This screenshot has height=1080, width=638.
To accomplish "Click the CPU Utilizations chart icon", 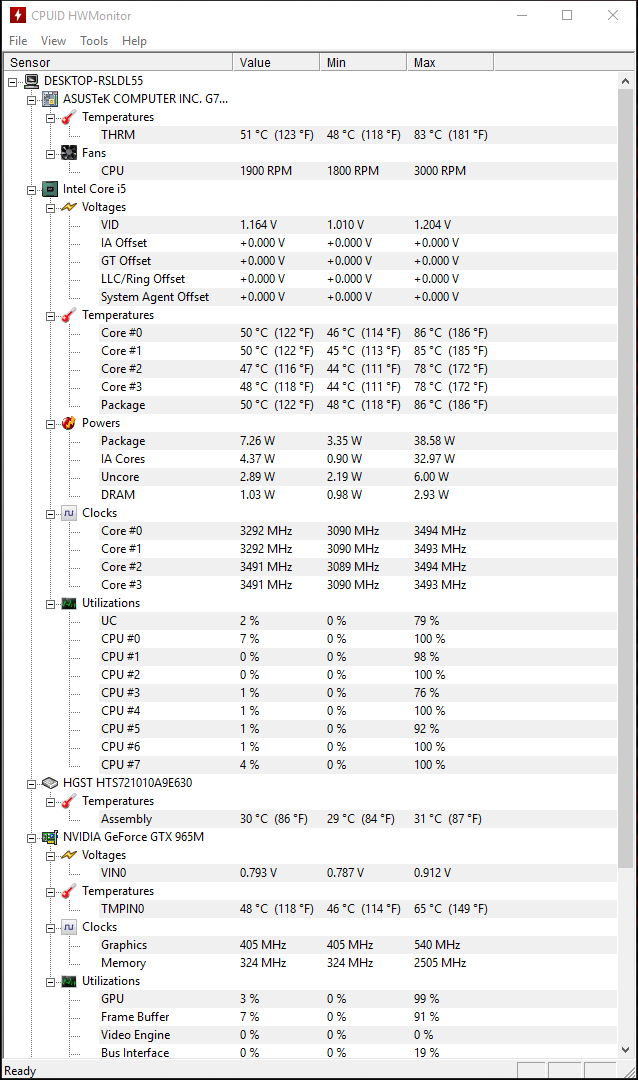I will (x=68, y=603).
